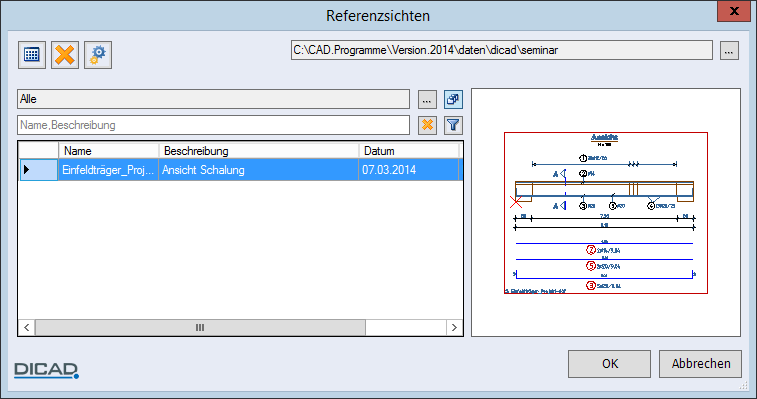Click the DICAD logo
Screen dimensions: 757x399
(46, 370)
